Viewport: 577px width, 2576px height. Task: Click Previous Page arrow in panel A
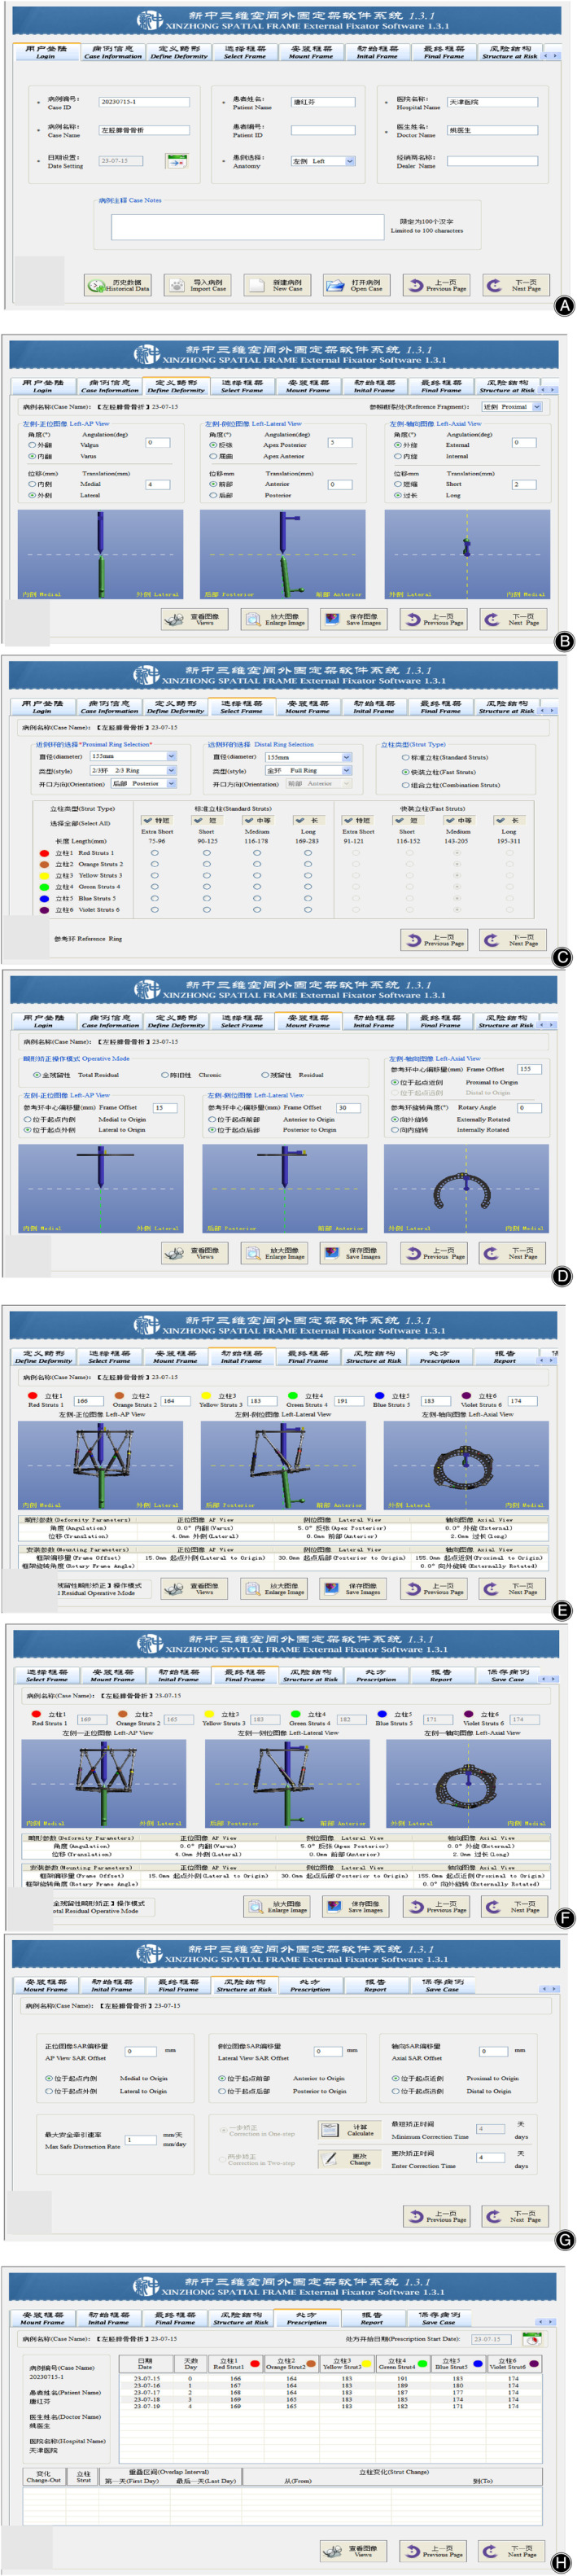[436, 286]
